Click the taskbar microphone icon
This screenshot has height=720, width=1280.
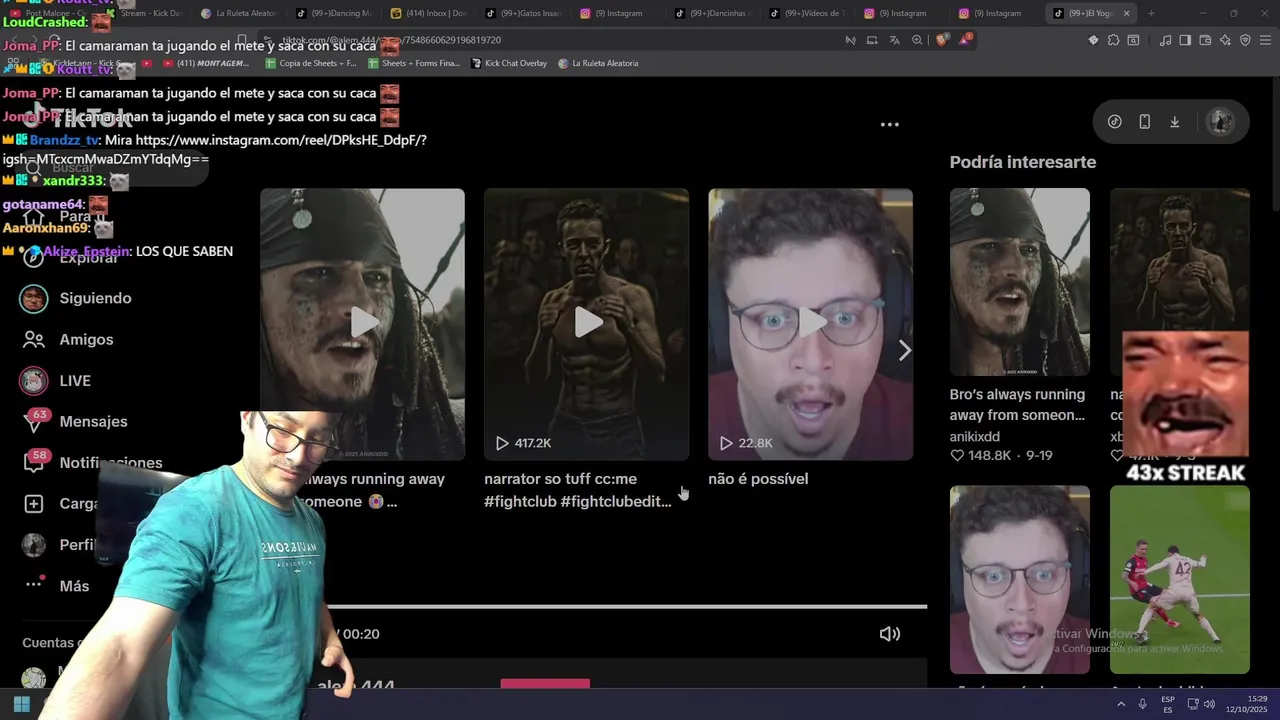click(x=1142, y=704)
